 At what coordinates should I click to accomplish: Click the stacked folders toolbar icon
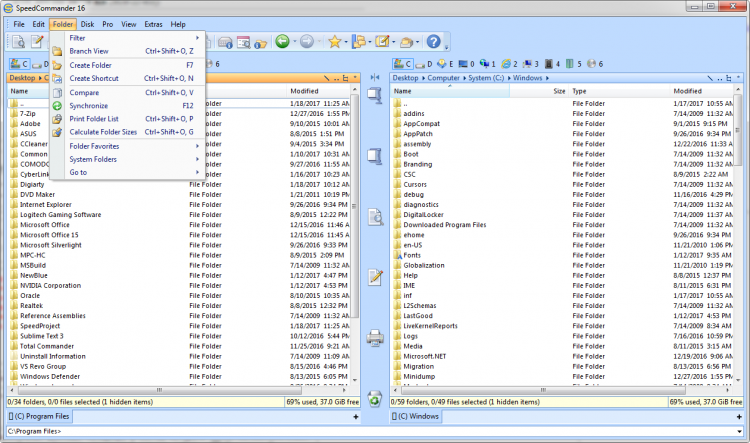(406, 43)
